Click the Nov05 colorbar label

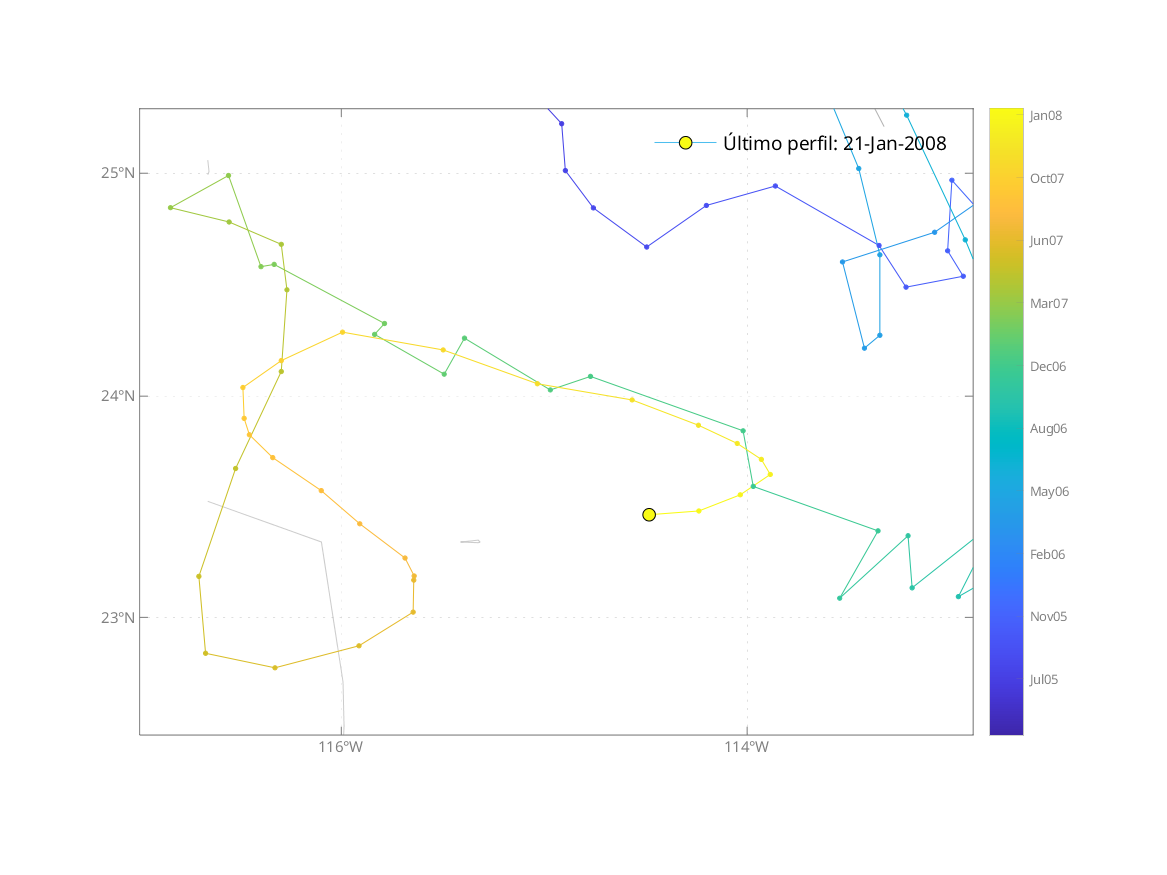1048,617
